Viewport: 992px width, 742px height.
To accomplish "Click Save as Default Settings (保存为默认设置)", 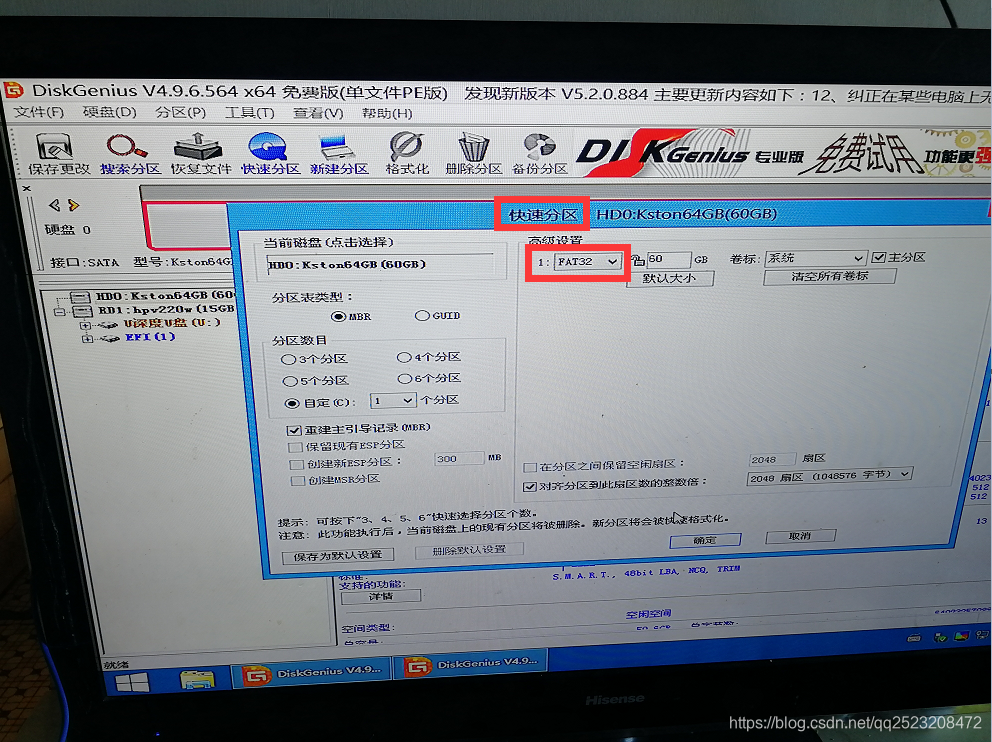I will [x=338, y=555].
